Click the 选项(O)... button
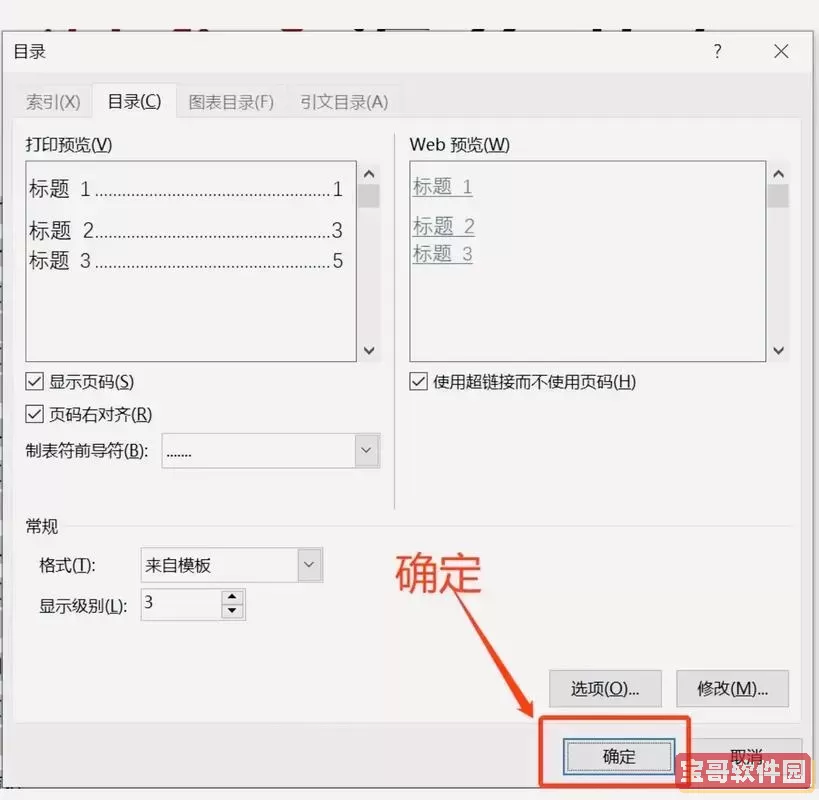 click(605, 688)
